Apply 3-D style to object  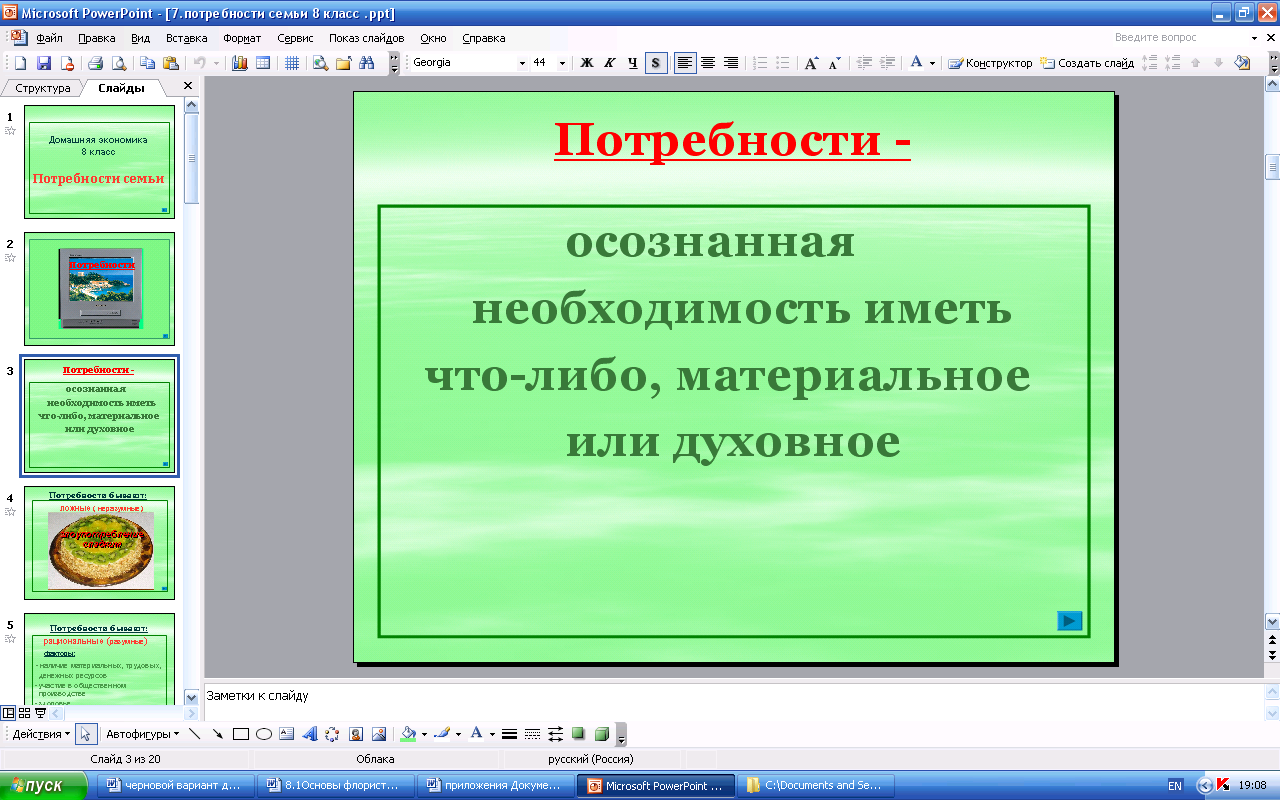[602, 734]
